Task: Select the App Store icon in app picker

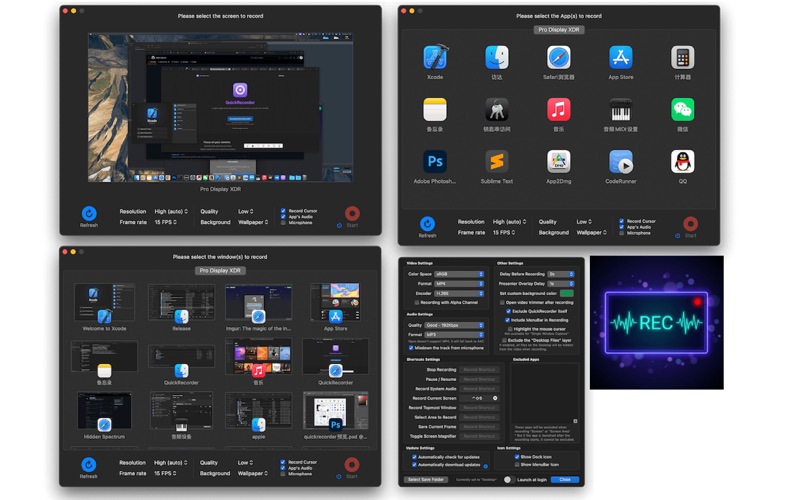Action: [x=620, y=57]
